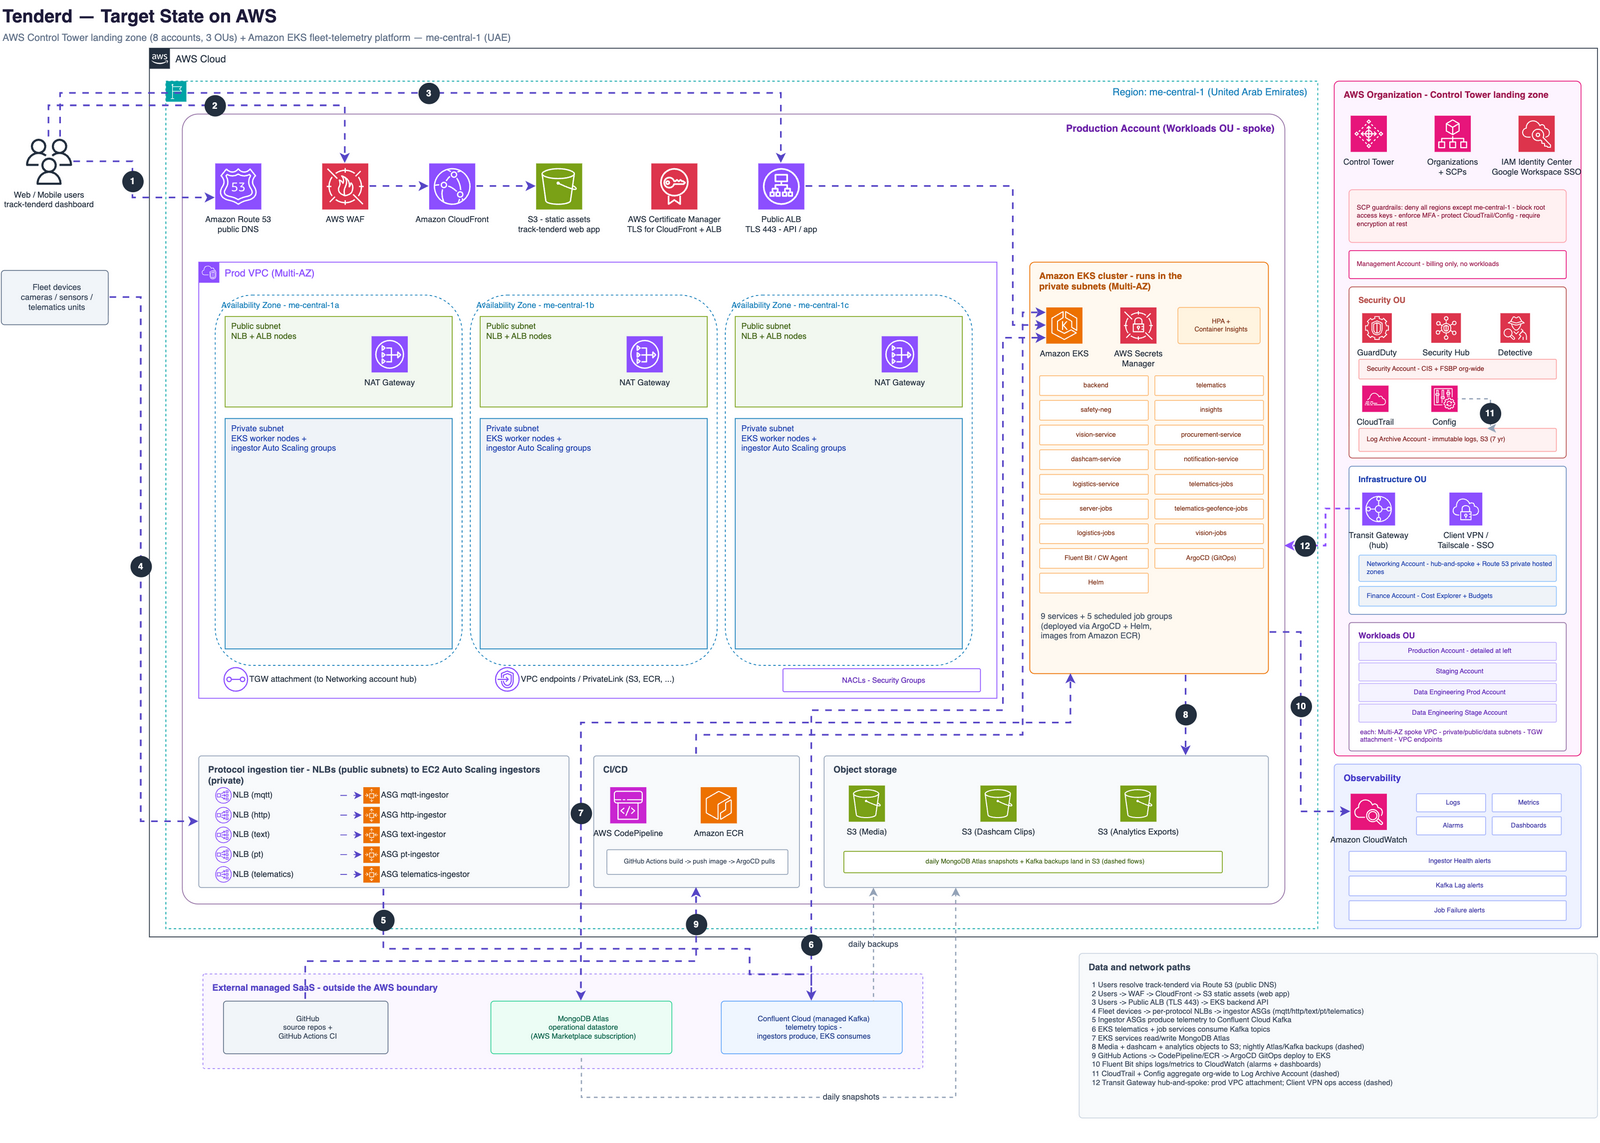Select the Amazon EKS icon
1600x1143 pixels.
(1064, 326)
